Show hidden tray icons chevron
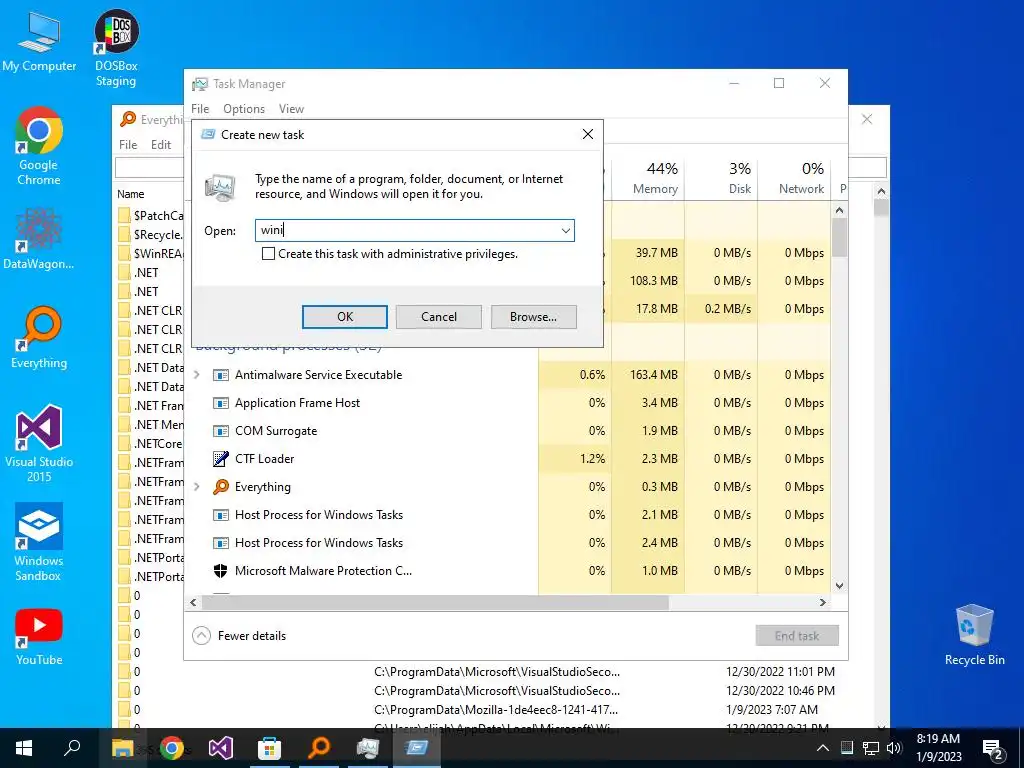 823,748
